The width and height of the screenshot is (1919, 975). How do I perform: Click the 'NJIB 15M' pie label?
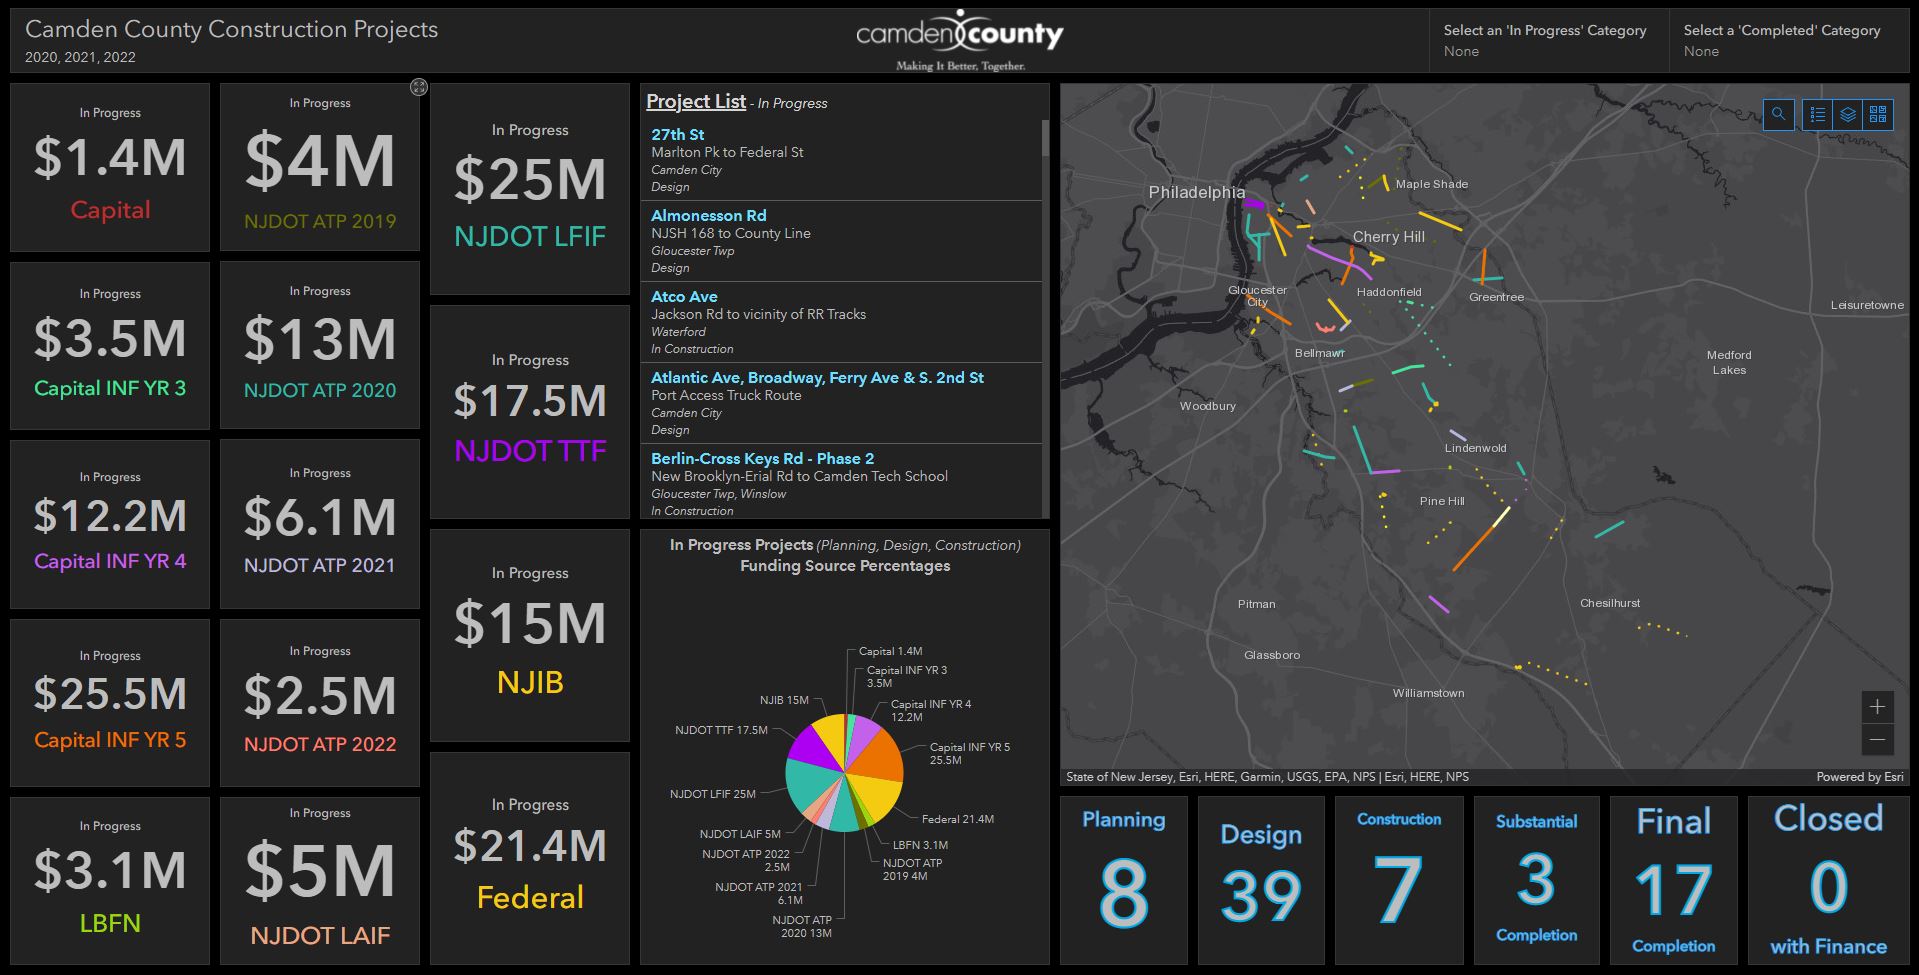point(784,700)
